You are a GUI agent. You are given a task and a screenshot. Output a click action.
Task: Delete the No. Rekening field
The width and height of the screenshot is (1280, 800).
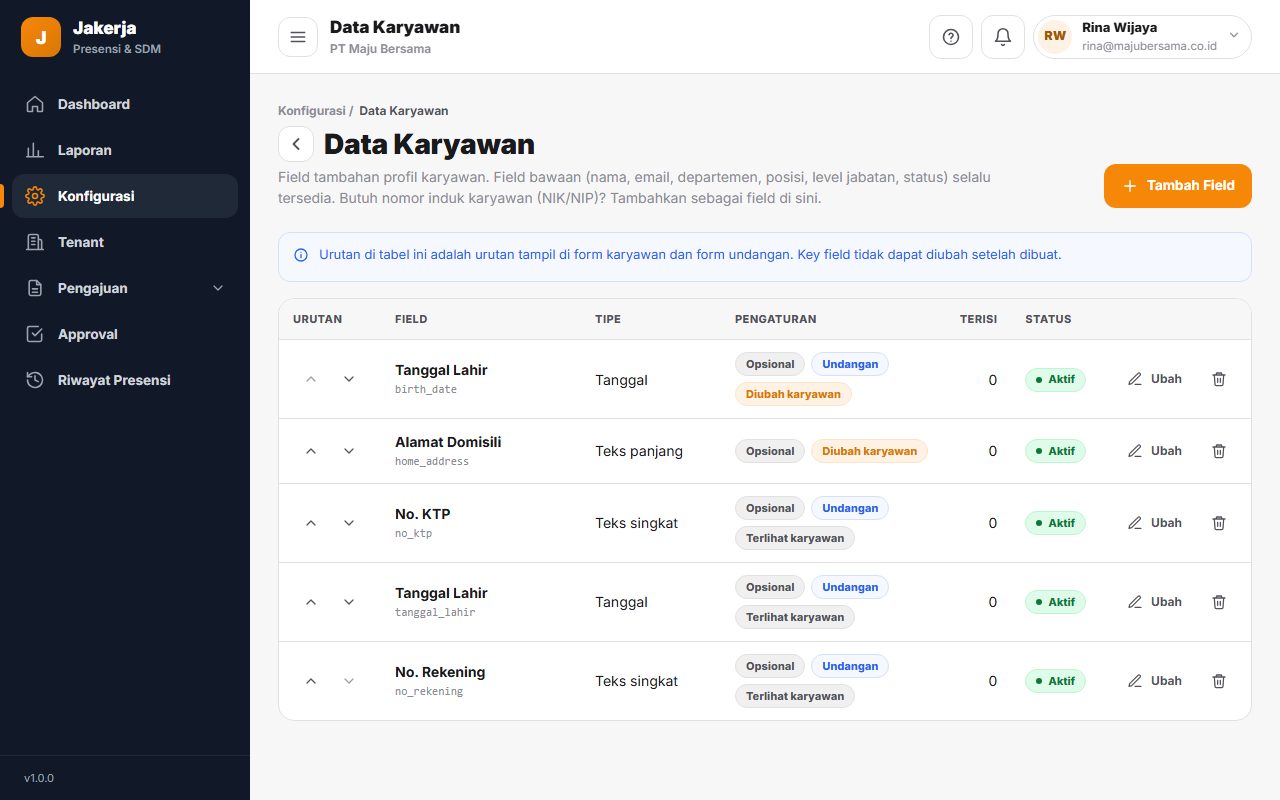1218,681
